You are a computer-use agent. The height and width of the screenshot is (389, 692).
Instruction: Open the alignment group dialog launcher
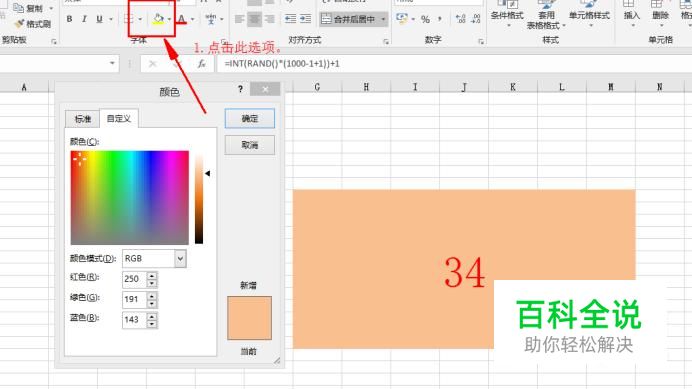[x=386, y=42]
